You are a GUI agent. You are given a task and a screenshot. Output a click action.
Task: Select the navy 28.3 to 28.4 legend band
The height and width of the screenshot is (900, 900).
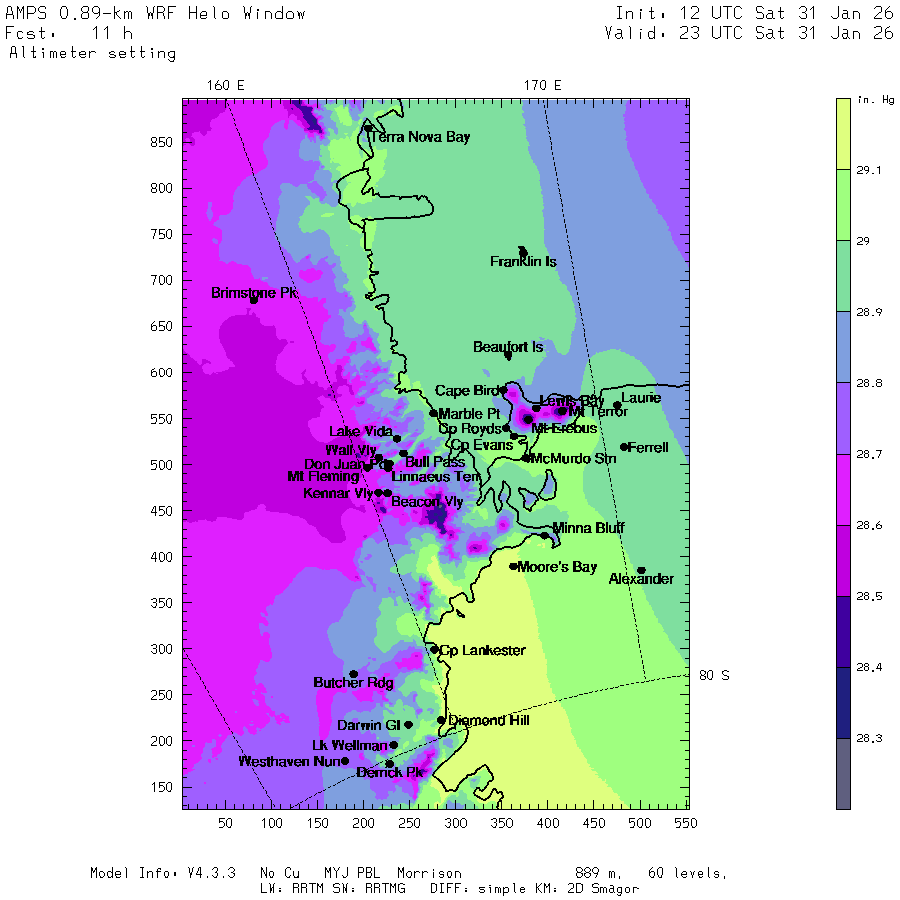tap(843, 703)
